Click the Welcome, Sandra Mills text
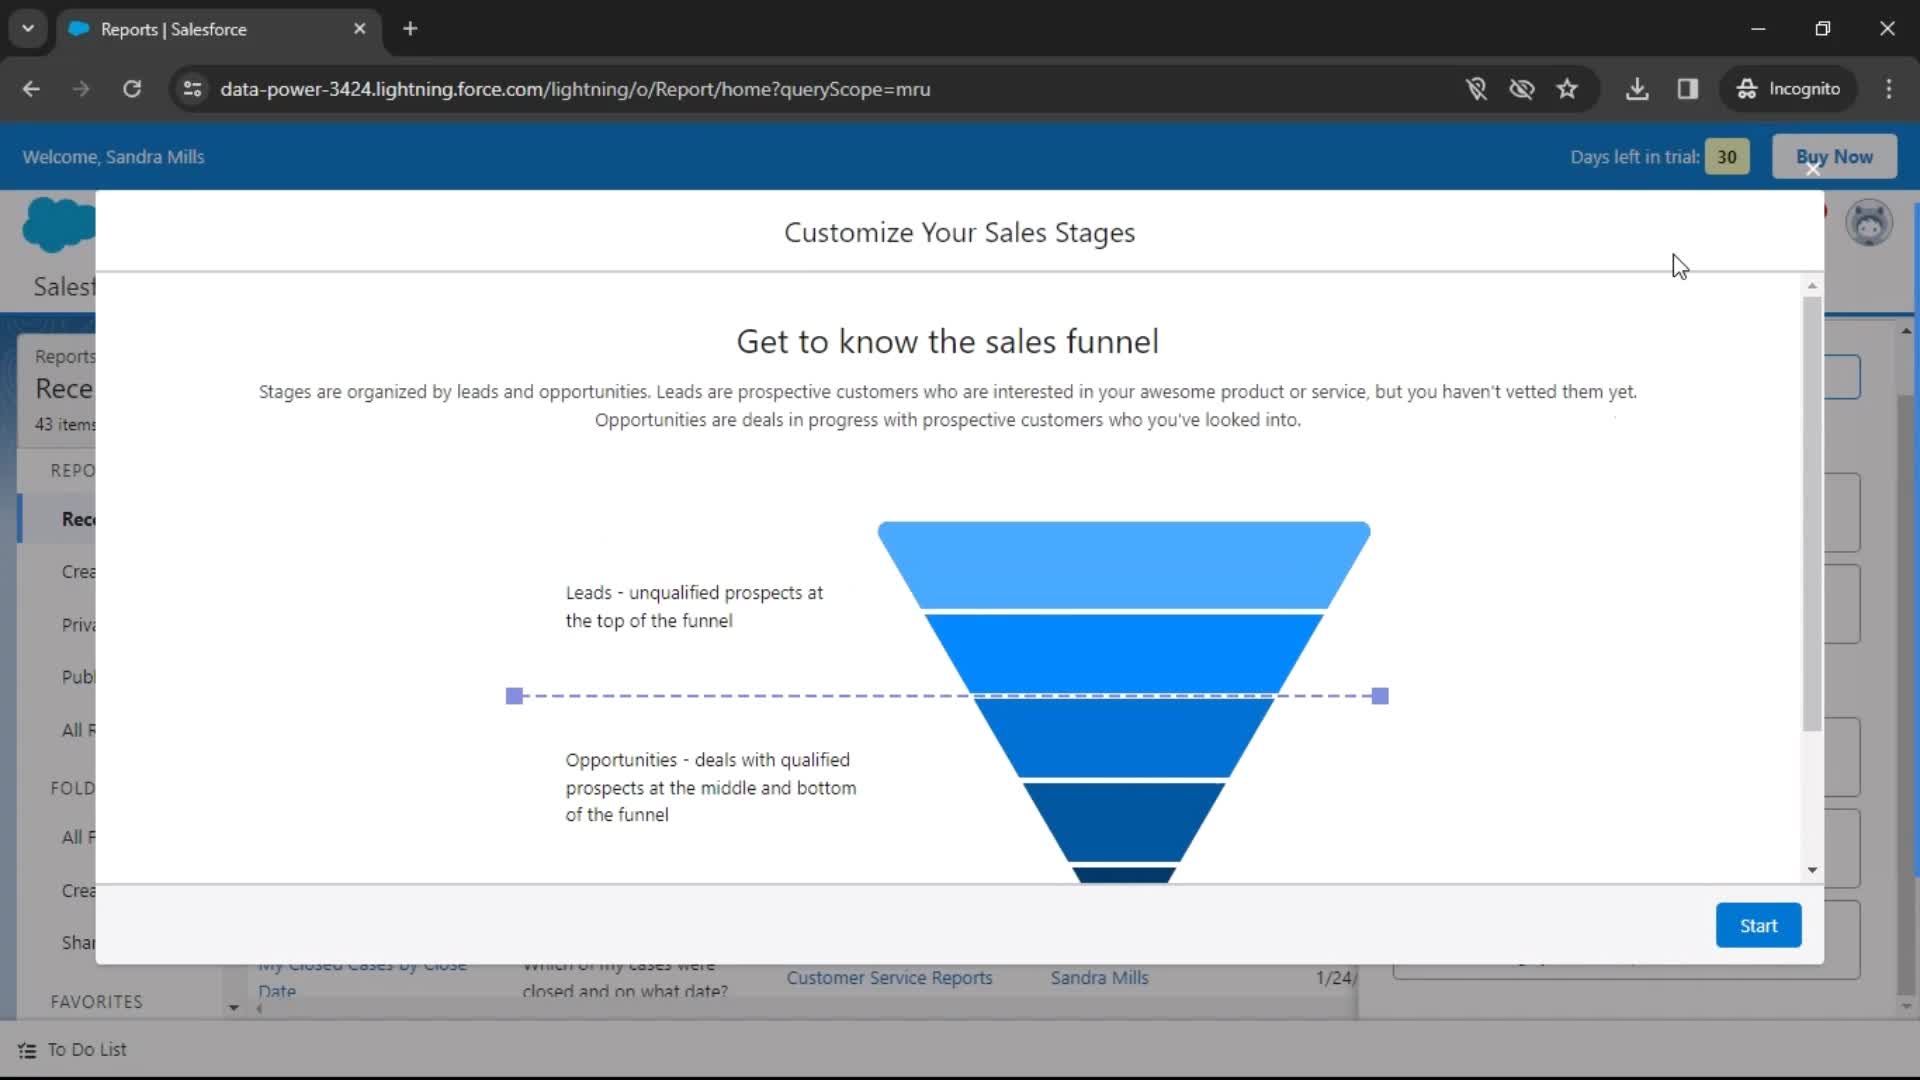The height and width of the screenshot is (1080, 1920). click(x=113, y=157)
